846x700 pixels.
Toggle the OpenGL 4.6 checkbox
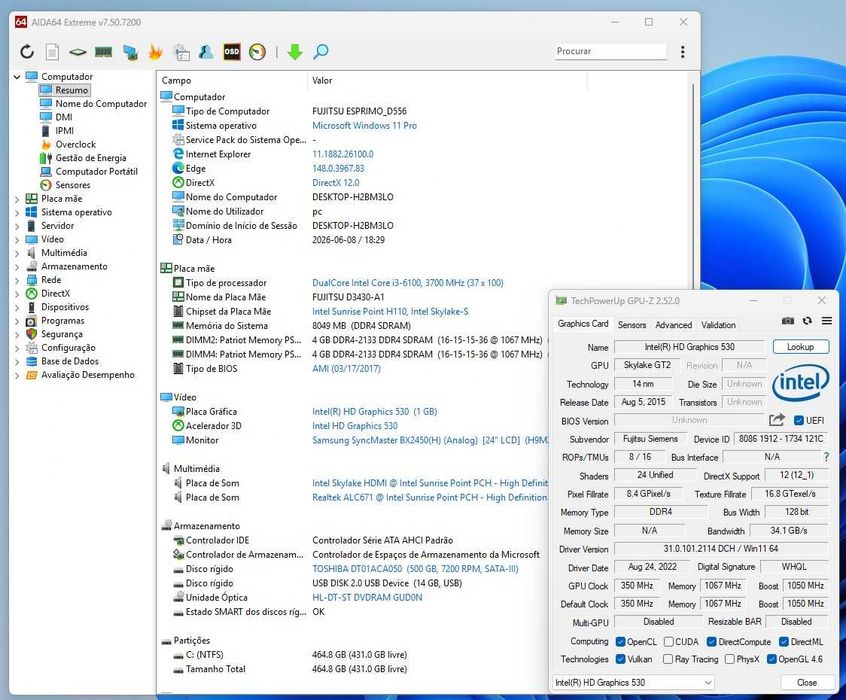click(x=772, y=659)
